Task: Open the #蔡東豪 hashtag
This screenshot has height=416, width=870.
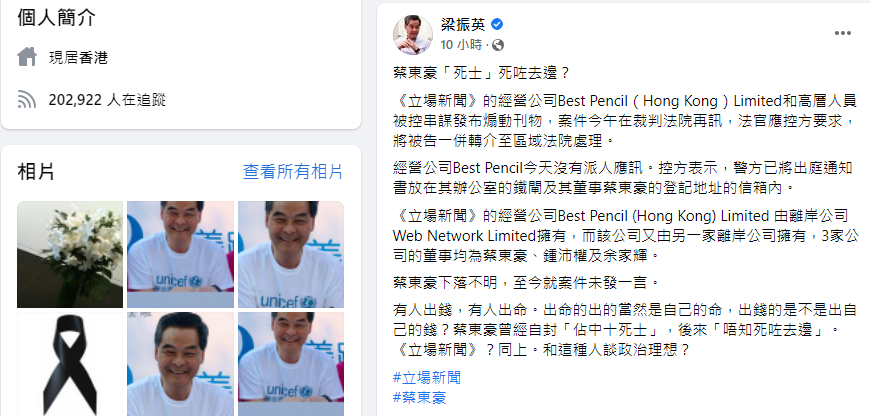Action: pos(419,397)
